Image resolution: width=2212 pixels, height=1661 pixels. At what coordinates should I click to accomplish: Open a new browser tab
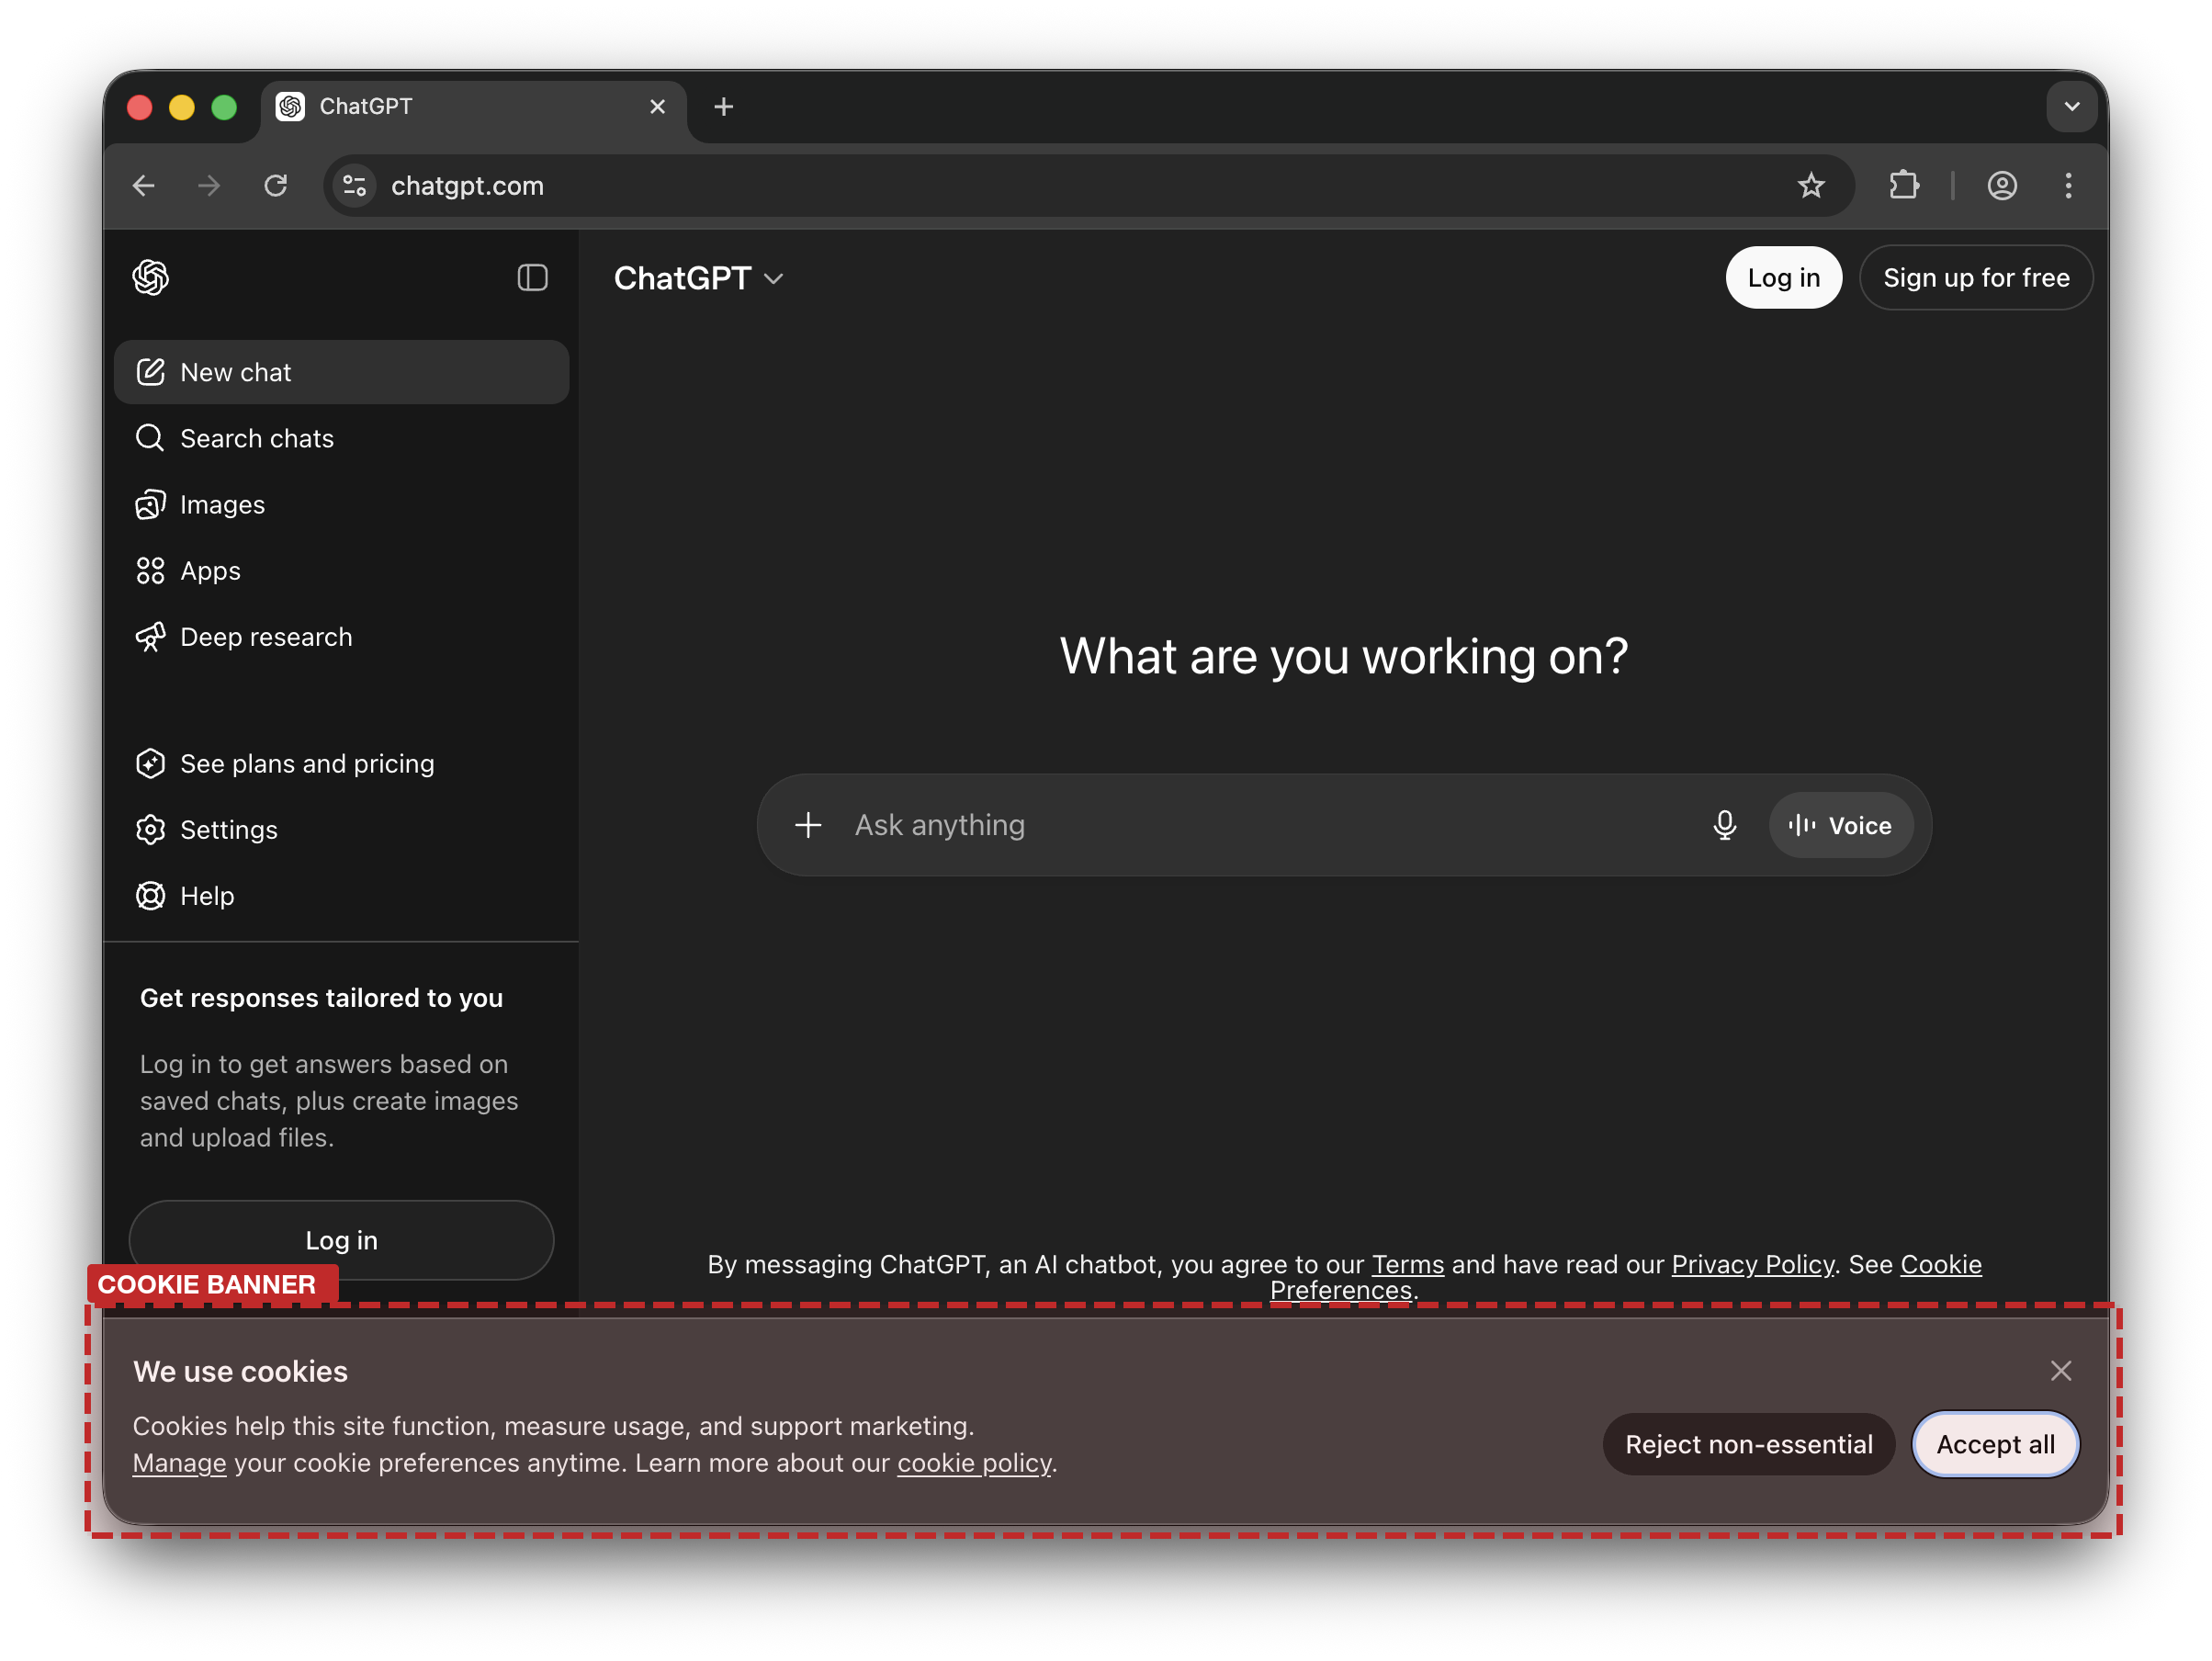click(x=724, y=107)
